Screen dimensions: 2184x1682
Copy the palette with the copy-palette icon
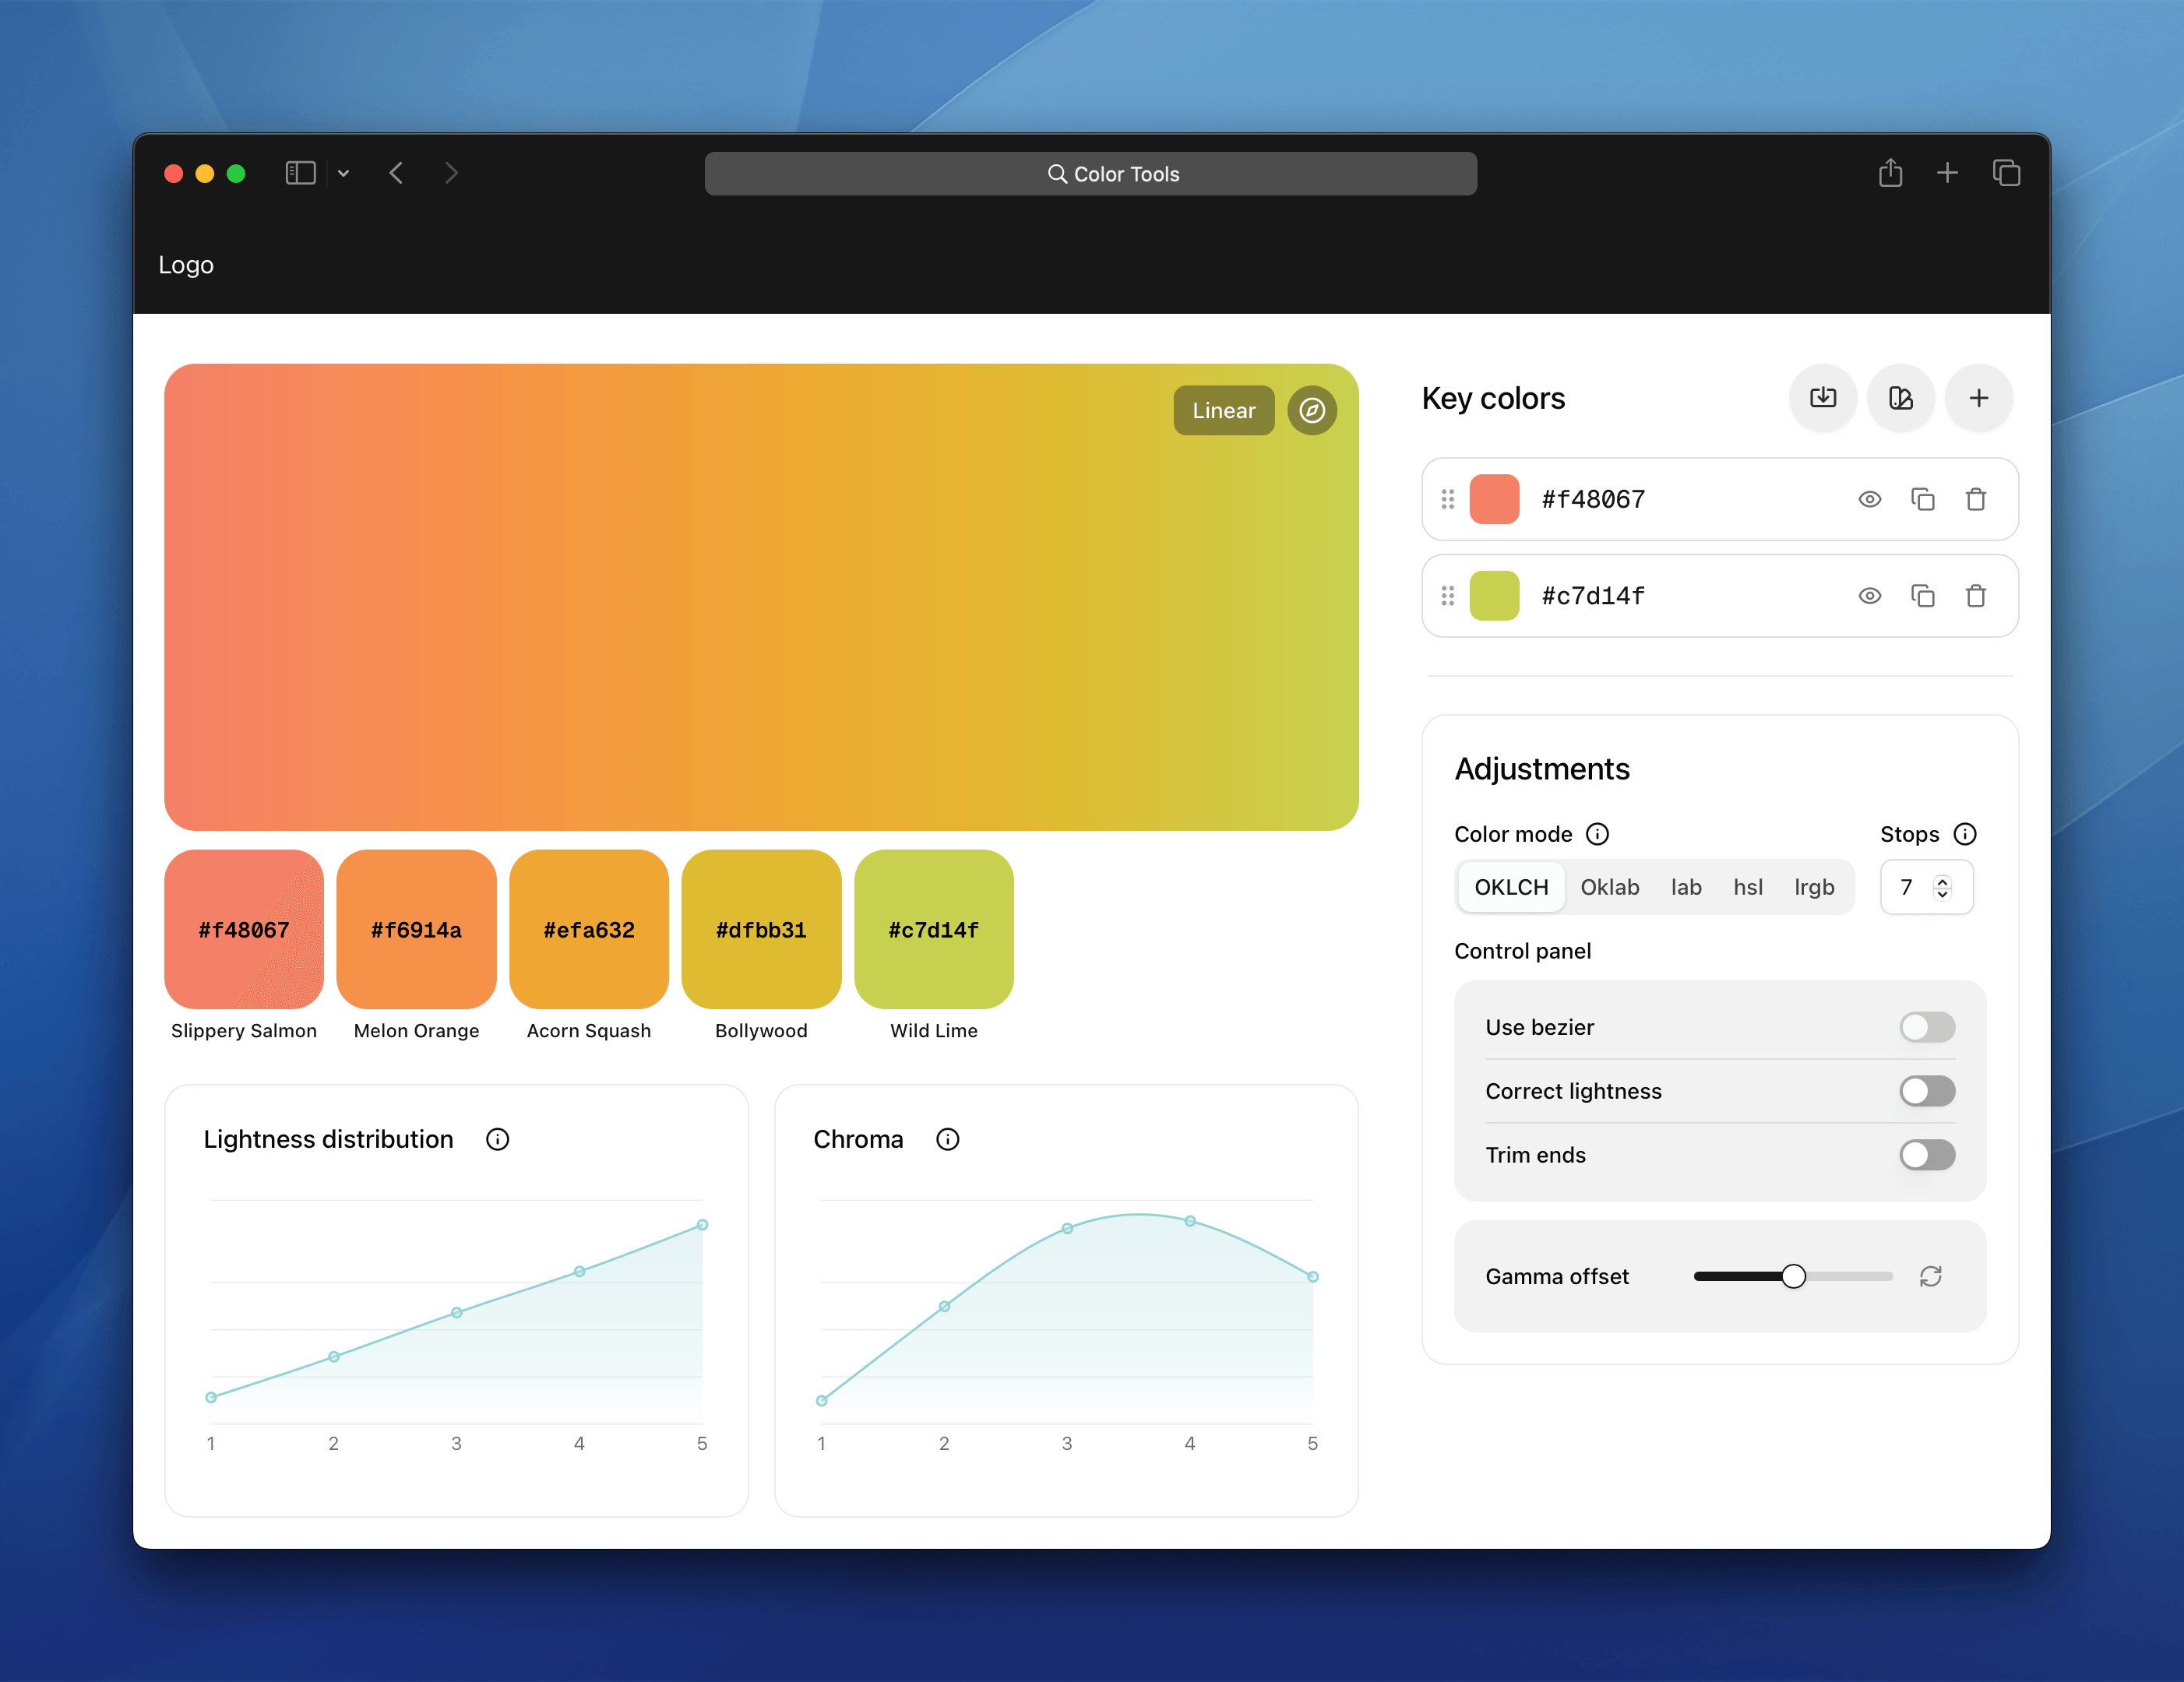pyautogui.click(x=1901, y=398)
